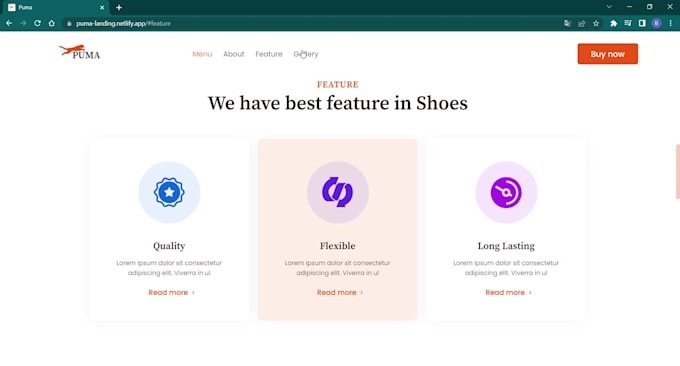
Task: Reload the page with refresh icon
Action: point(37,23)
